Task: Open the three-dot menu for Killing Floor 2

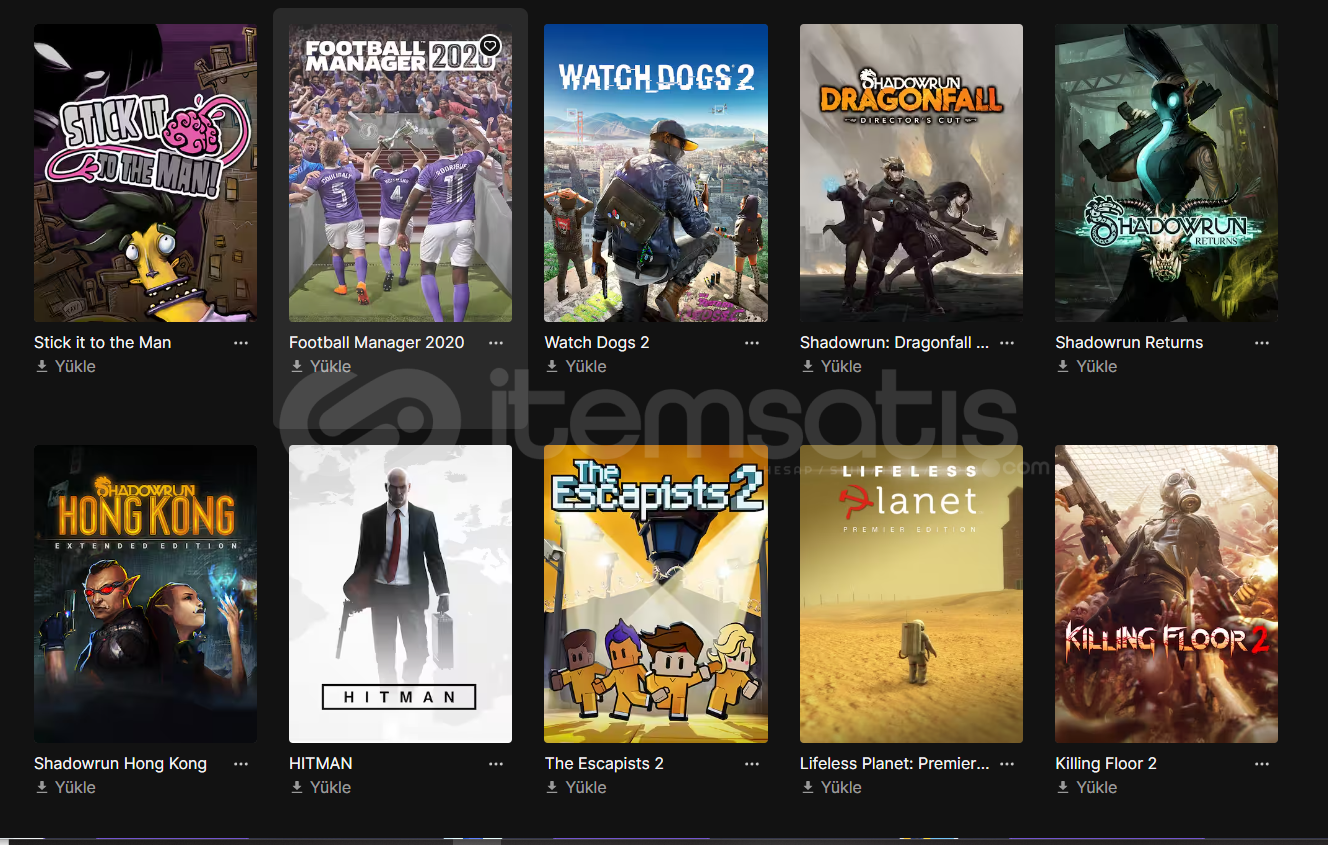Action: tap(1262, 763)
